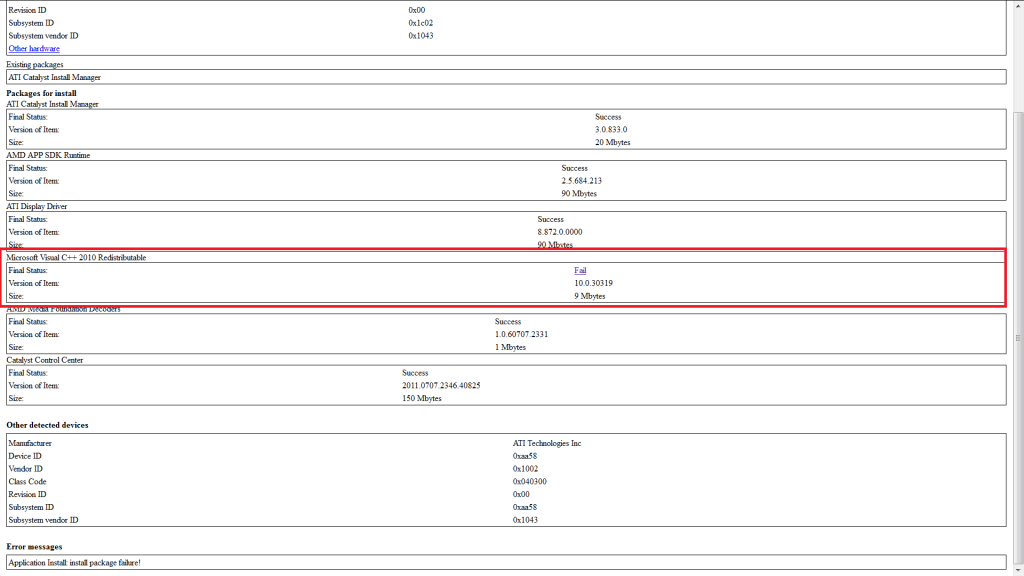Open the Other hardware link

click(34, 48)
